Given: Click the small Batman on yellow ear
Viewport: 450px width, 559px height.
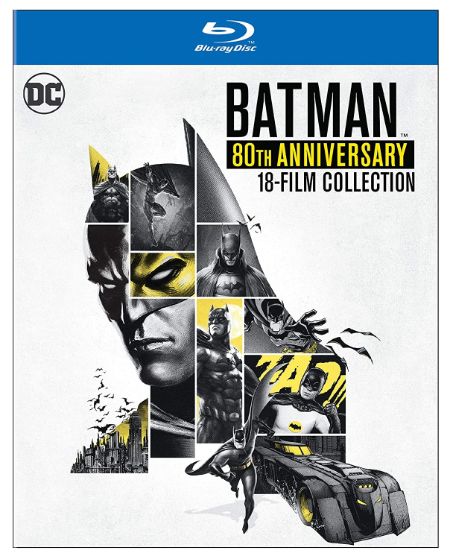Looking at the screenshot, I should click(x=108, y=185).
